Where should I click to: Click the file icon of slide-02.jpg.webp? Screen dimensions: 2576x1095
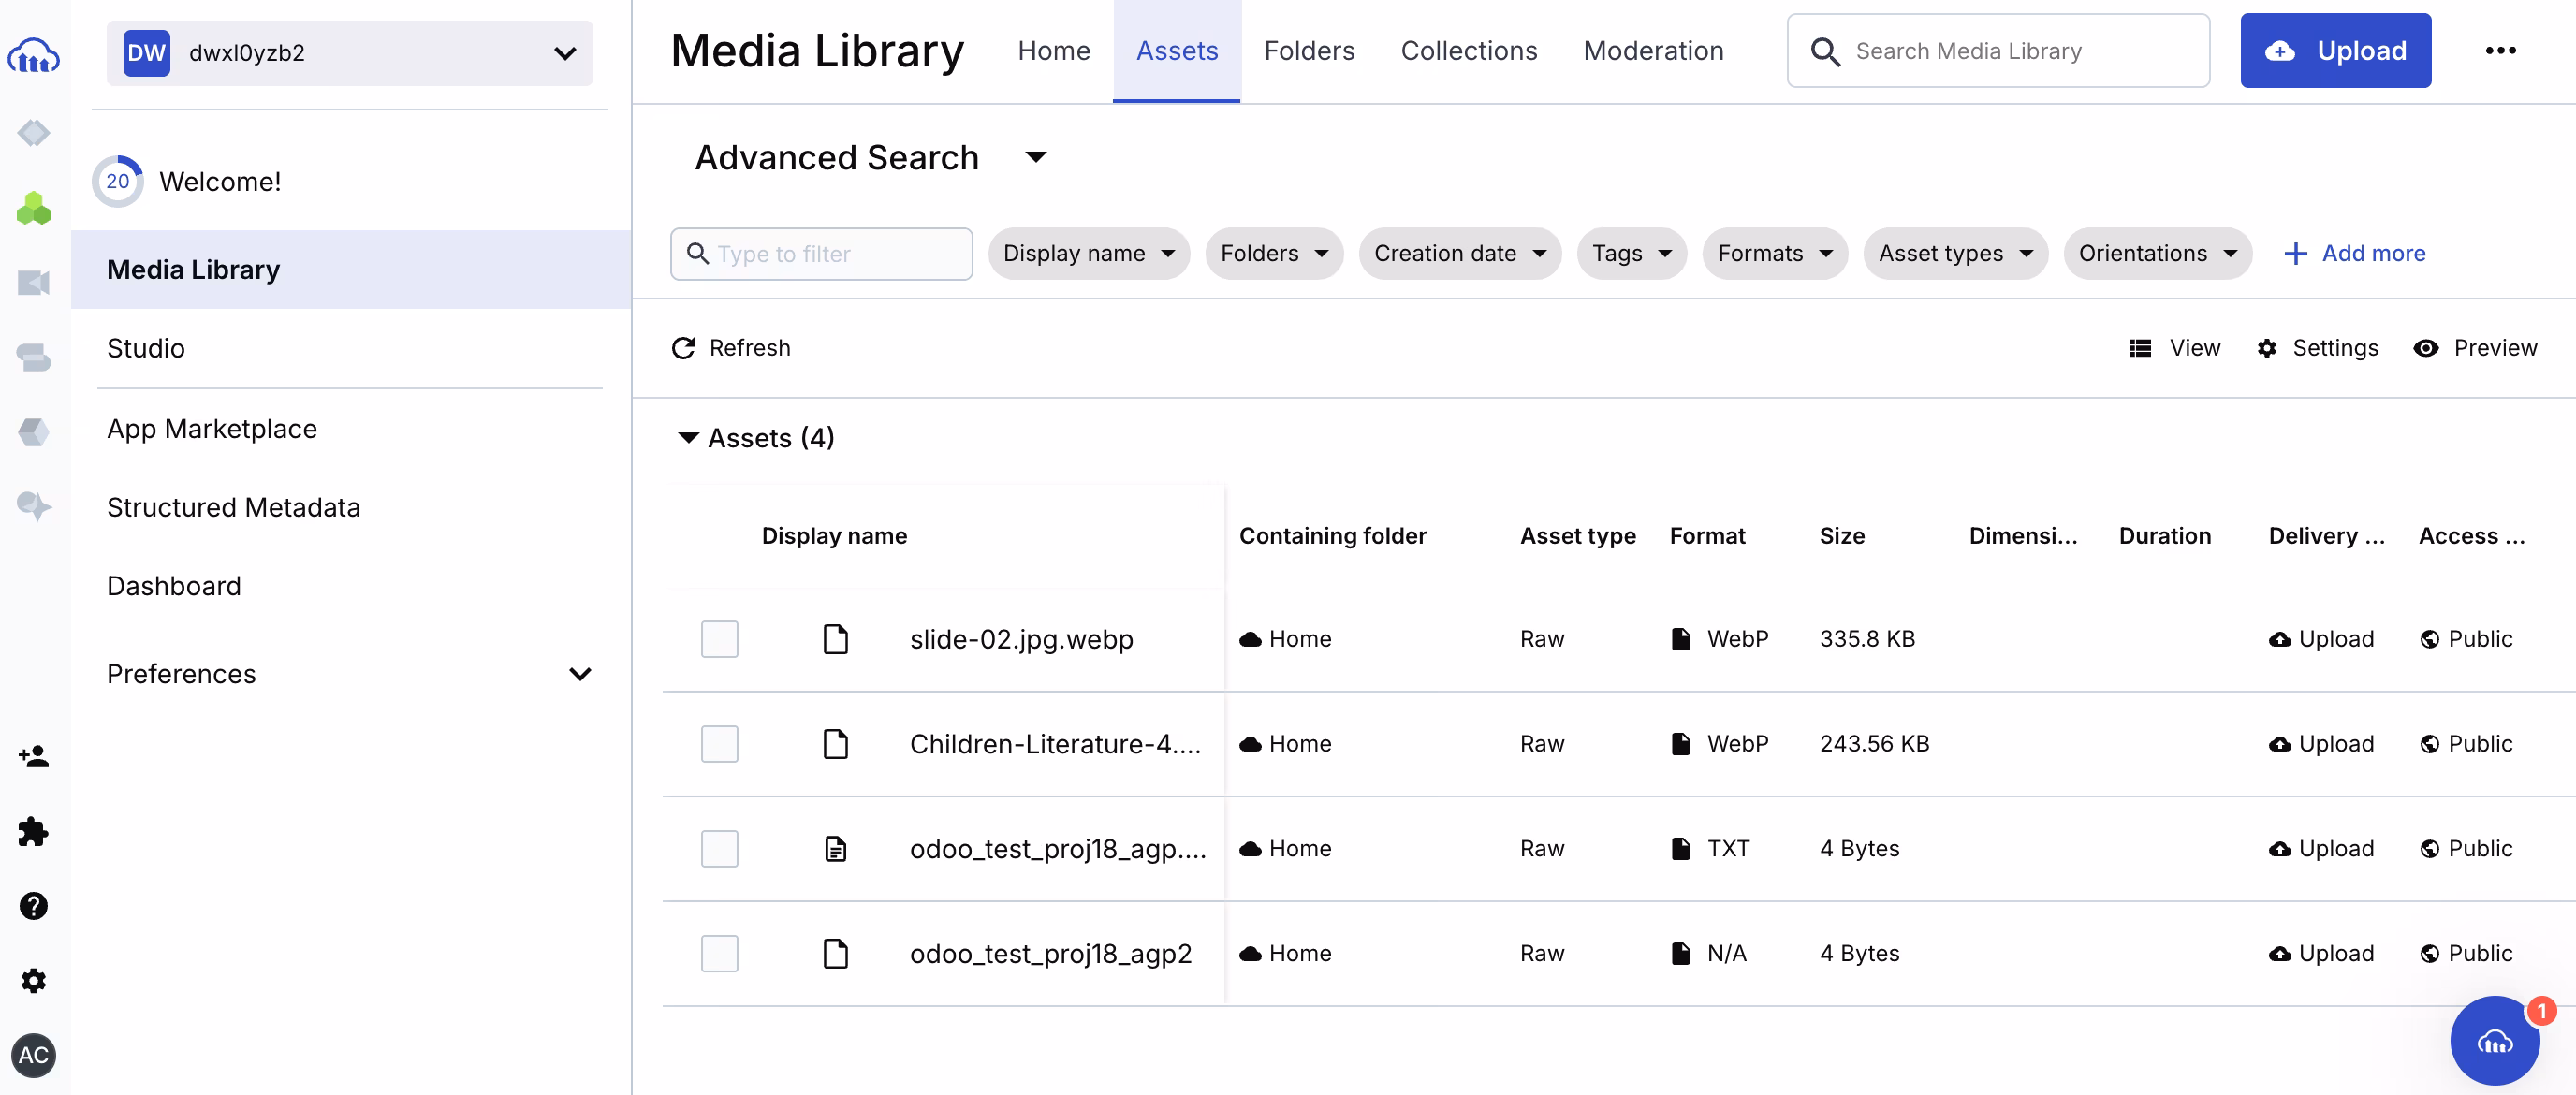click(x=835, y=639)
